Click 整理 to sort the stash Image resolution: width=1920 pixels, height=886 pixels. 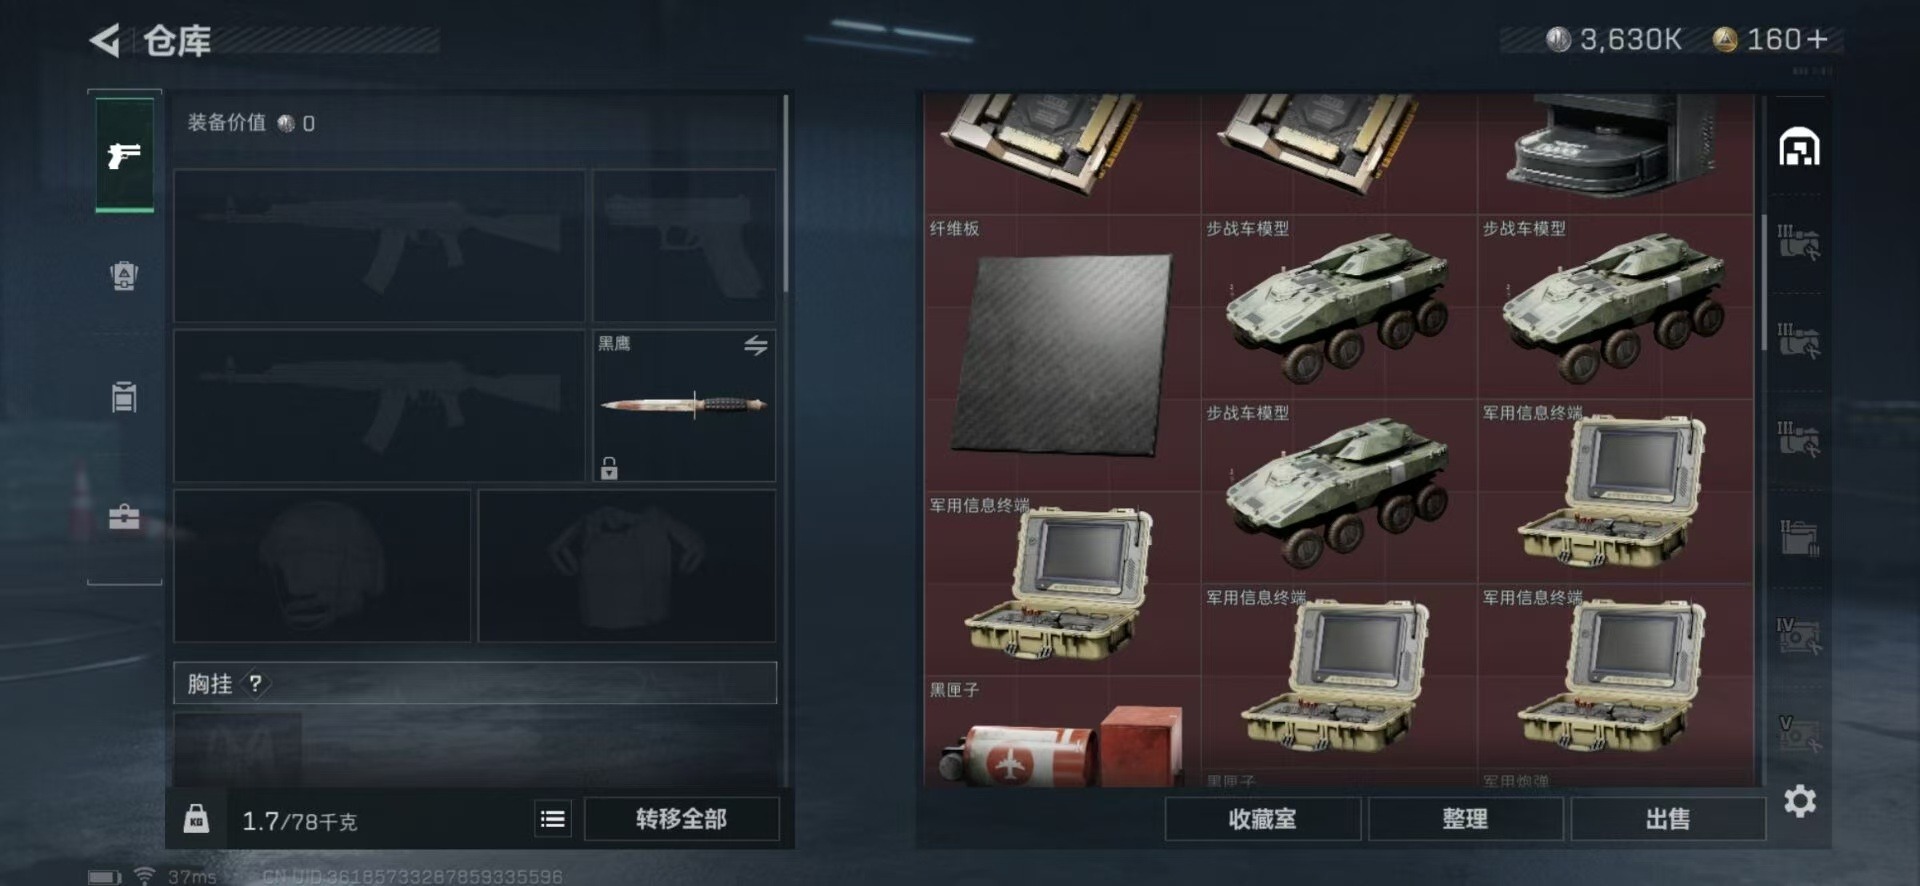(1465, 819)
